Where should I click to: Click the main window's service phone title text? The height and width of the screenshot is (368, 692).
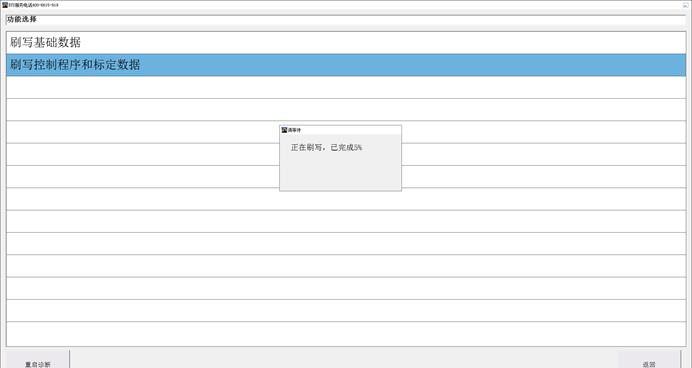click(x=33, y=5)
